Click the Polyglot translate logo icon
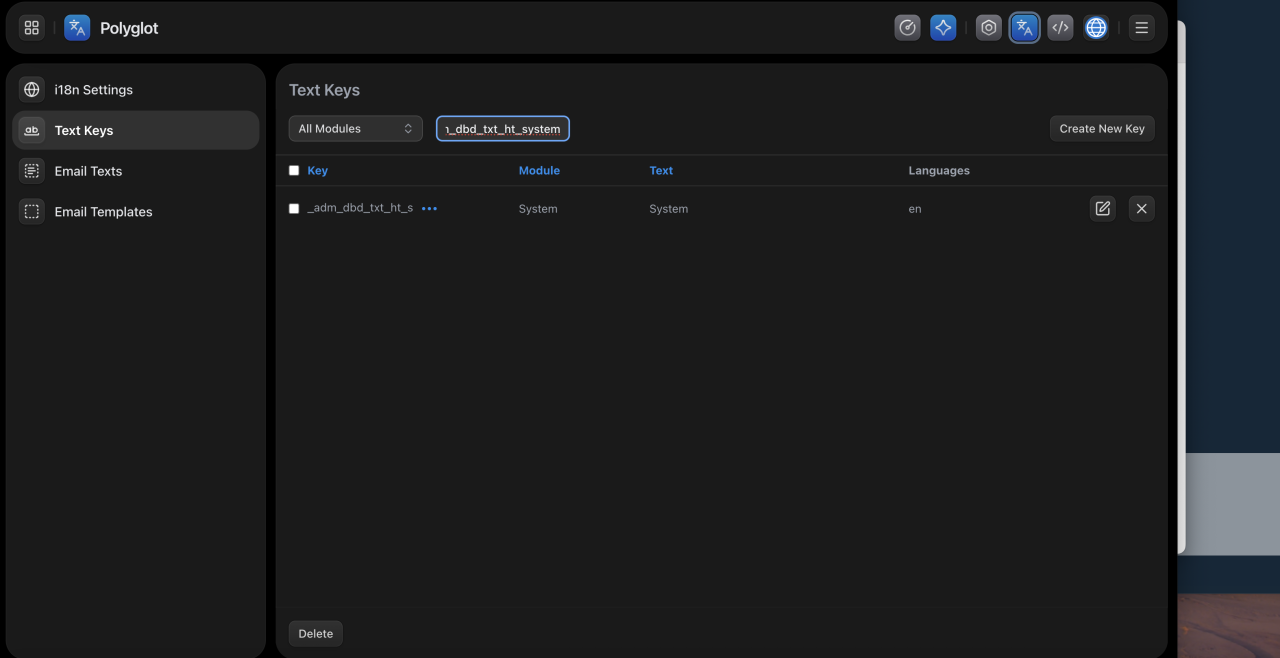 coord(77,28)
